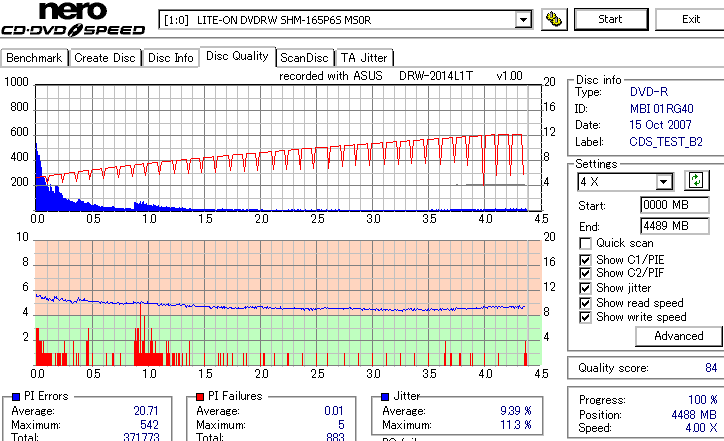Click the End position field 4489 MB

pos(675,226)
